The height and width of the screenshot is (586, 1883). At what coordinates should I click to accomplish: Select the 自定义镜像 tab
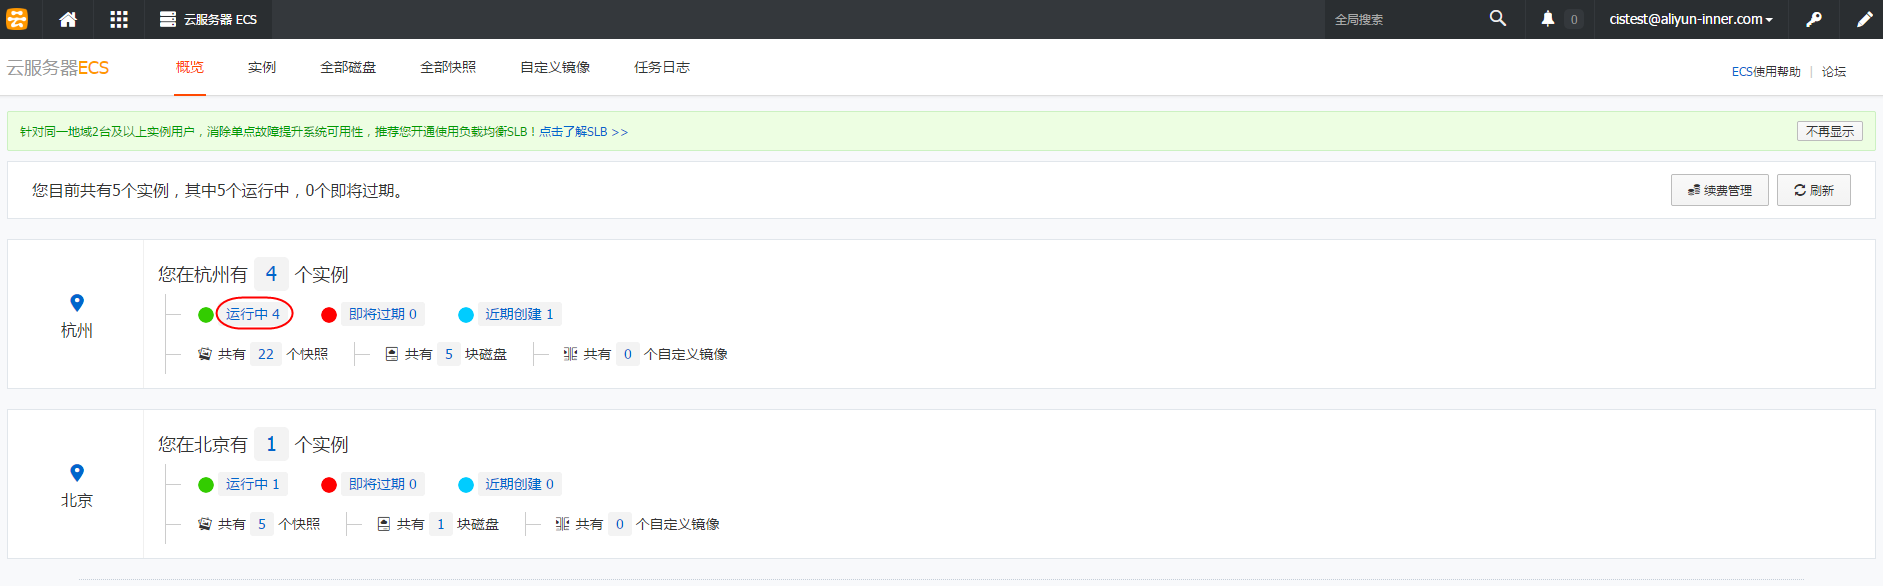pos(555,67)
